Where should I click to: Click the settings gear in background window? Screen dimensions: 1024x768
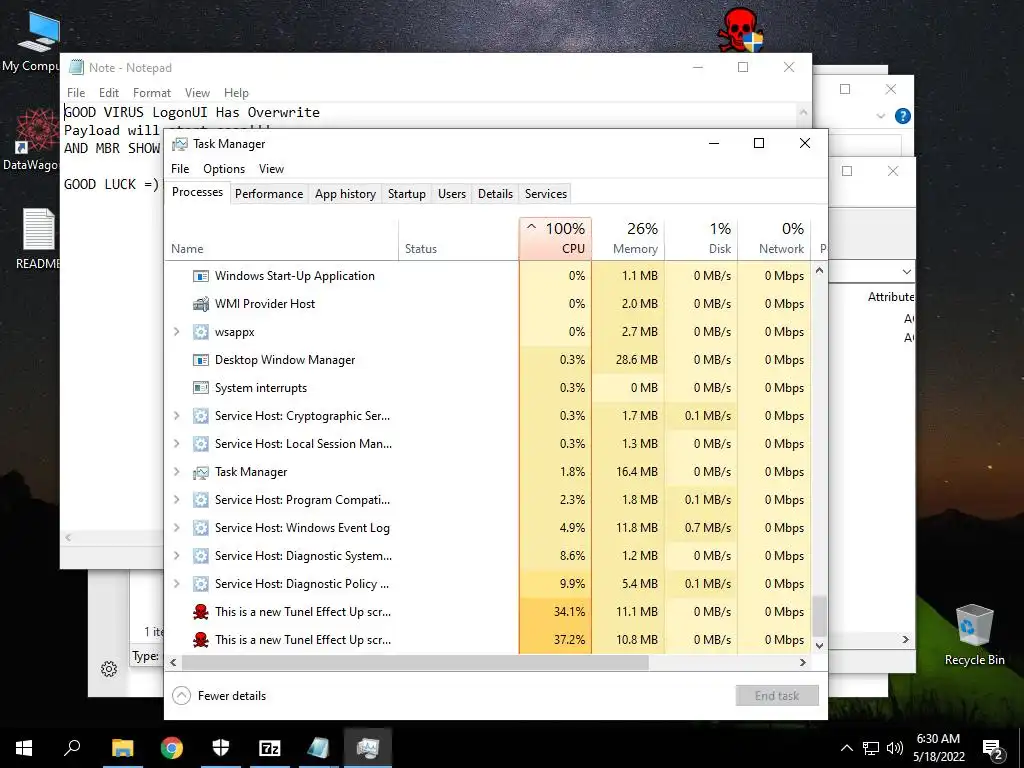point(109,669)
